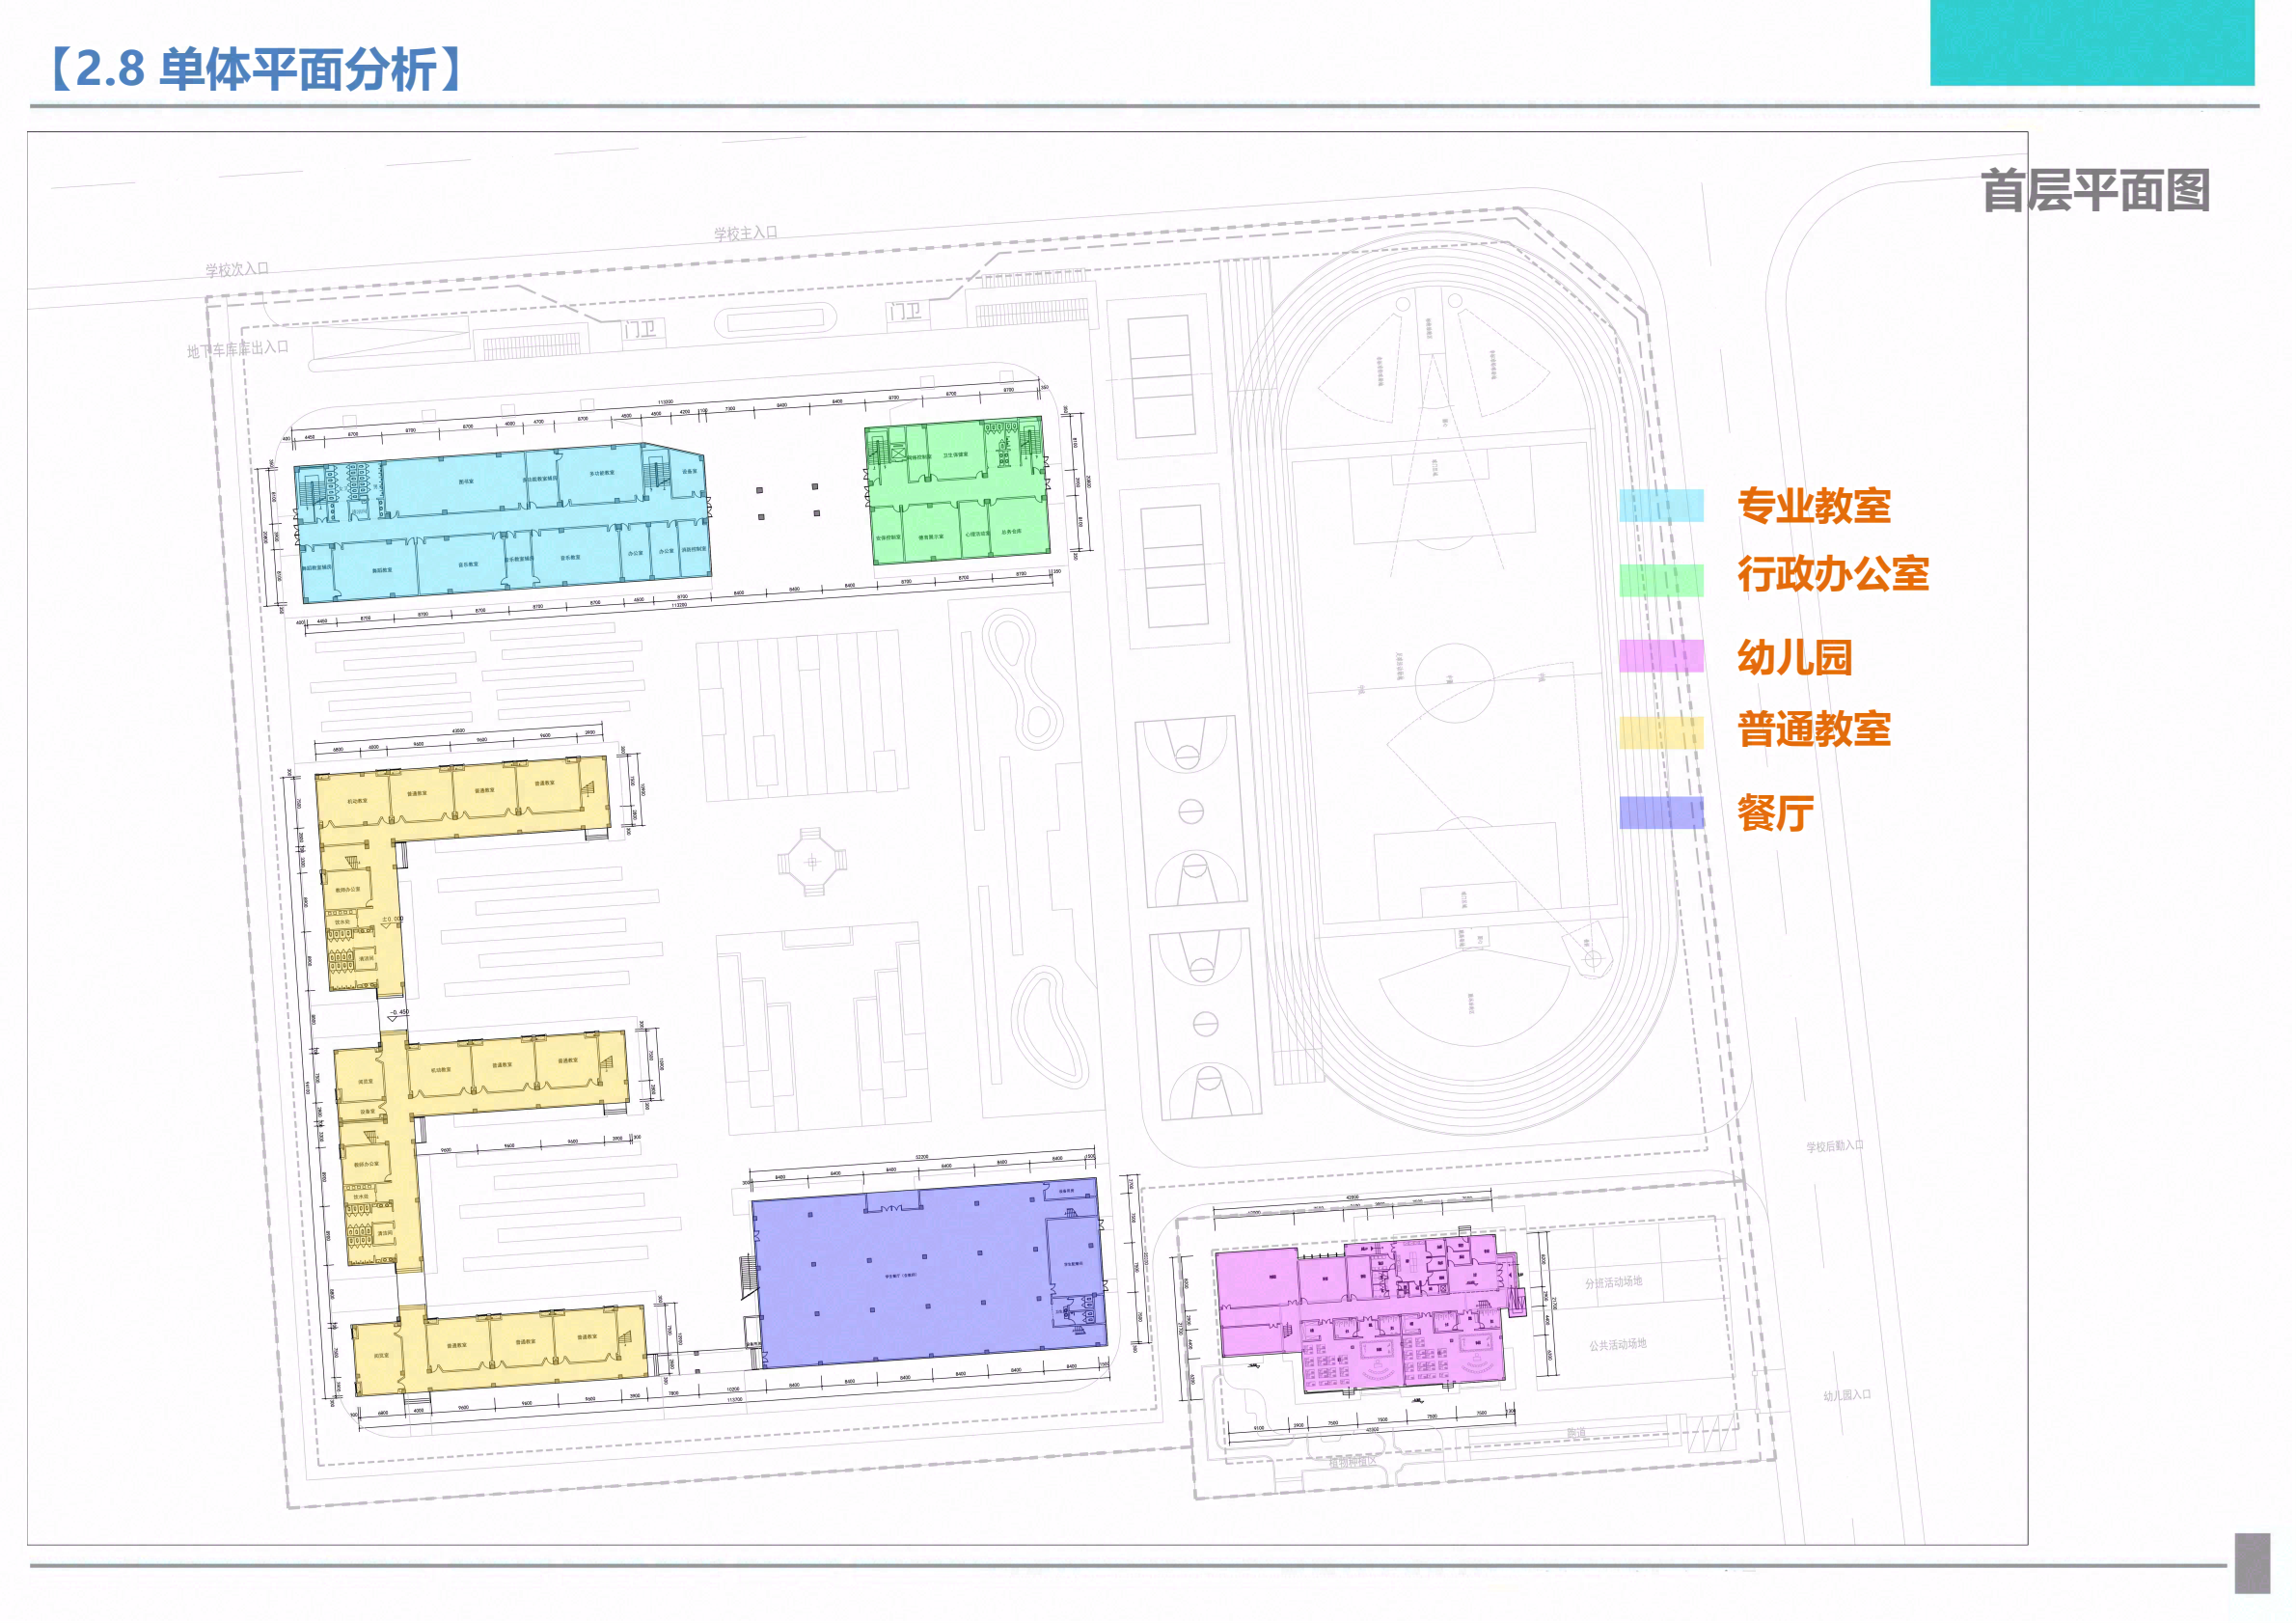Screen dimensions: 2296x1623
Task: Select the green administrative office building
Action: 958,492
